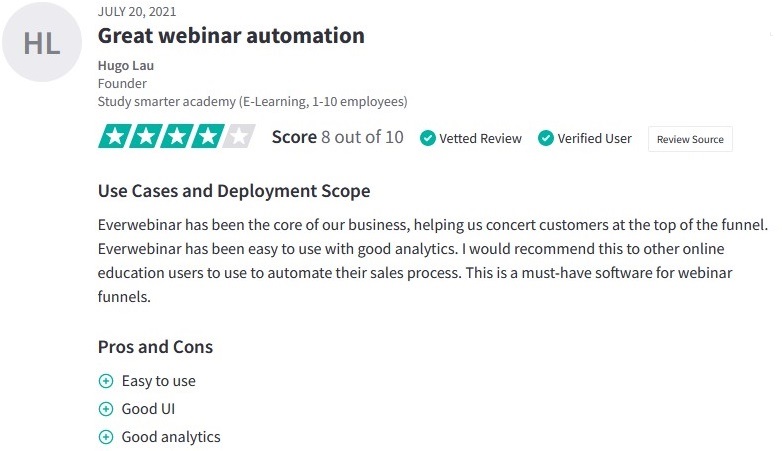Viewport: 782px width, 451px height.
Task: Click the plus icon beside Good analytics
Action: [x=106, y=437]
